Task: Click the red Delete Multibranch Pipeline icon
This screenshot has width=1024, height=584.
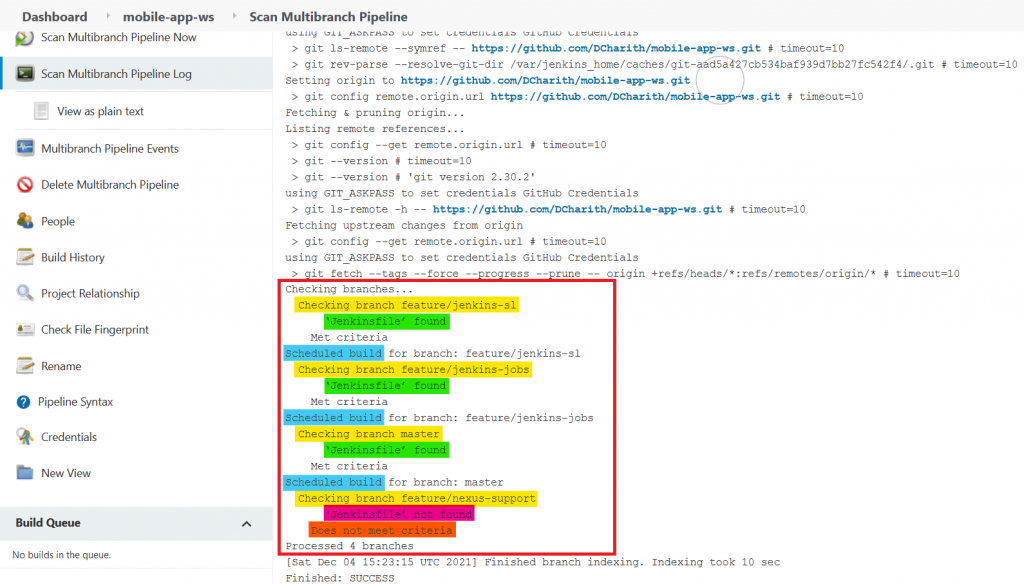Action: tap(25, 185)
